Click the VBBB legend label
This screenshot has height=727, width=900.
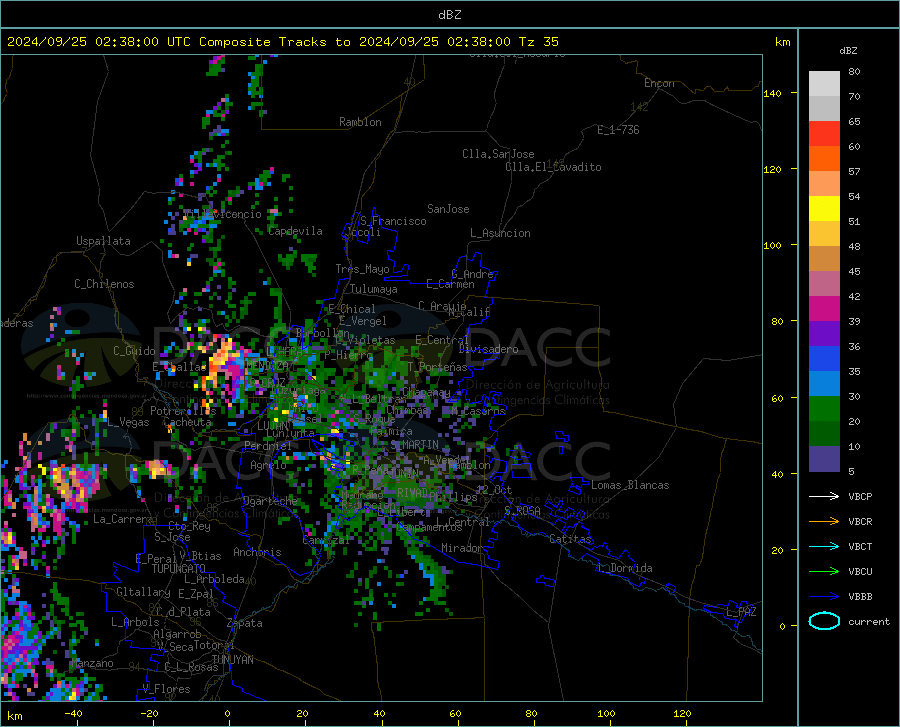[860, 597]
